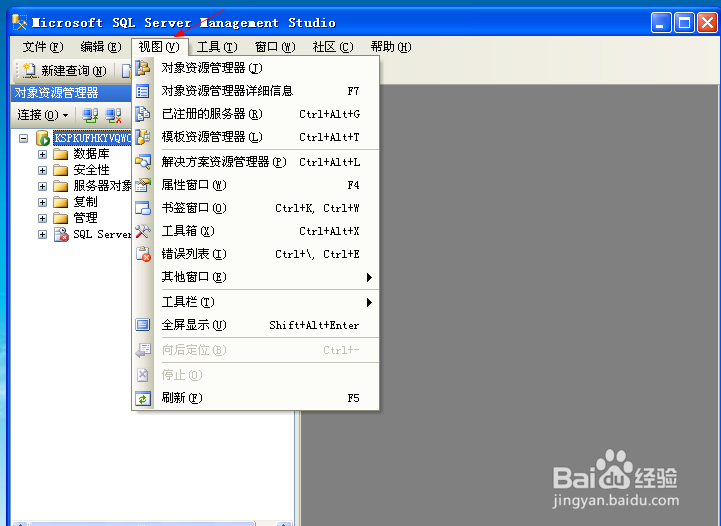Choose 刷新(F) F5 menu entry

(256, 398)
